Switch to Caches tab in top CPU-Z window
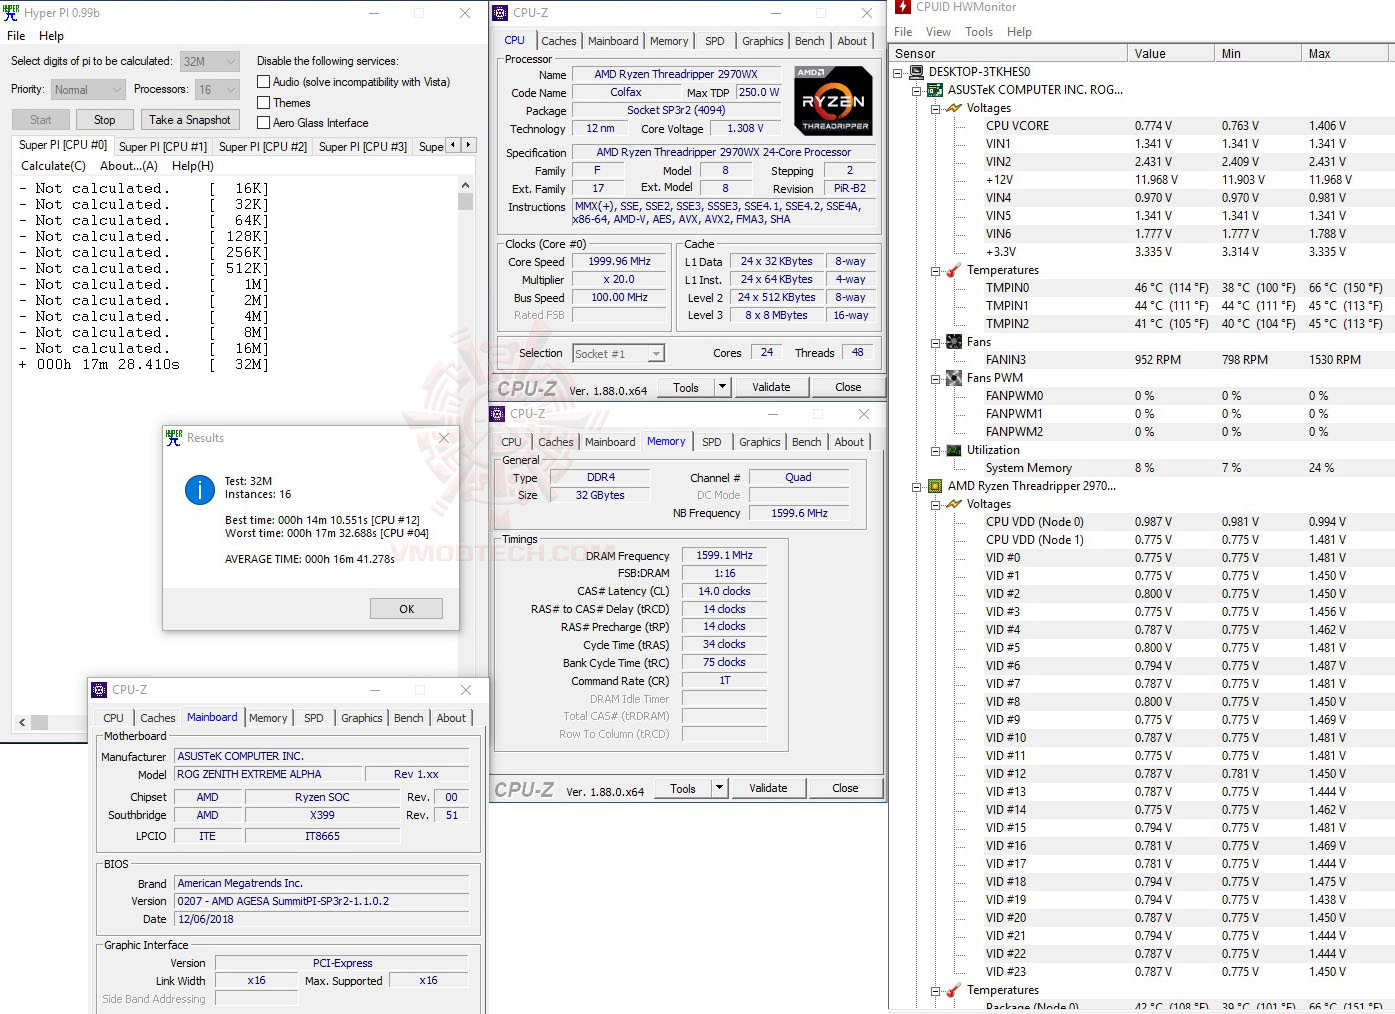This screenshot has width=1395, height=1014. pyautogui.click(x=558, y=41)
